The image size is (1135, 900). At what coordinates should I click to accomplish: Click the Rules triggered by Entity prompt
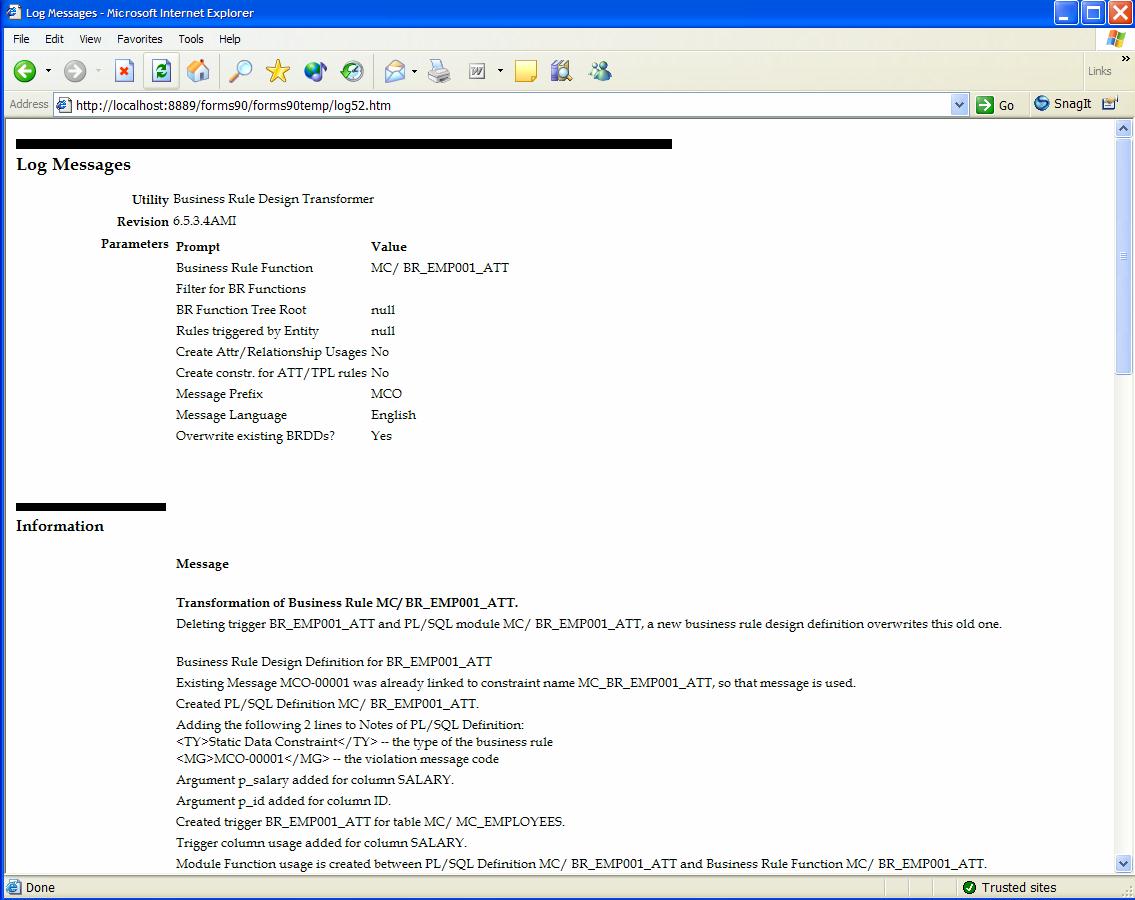[248, 331]
